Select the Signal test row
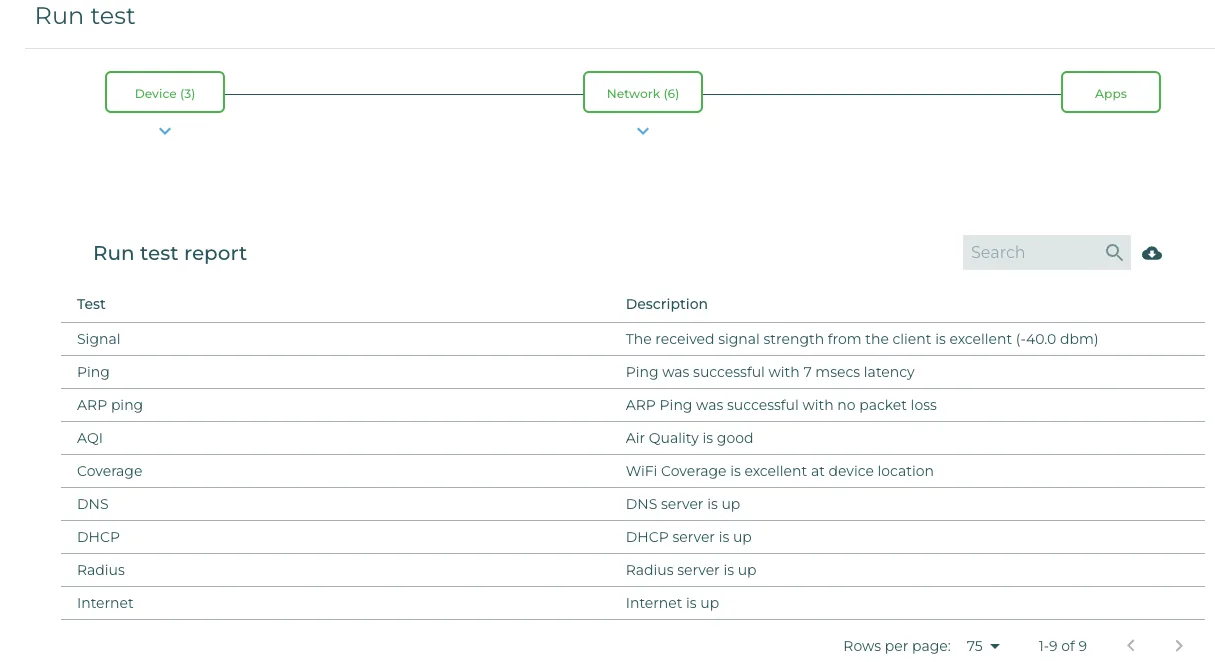The width and height of the screenshot is (1215, 662). pos(633,339)
